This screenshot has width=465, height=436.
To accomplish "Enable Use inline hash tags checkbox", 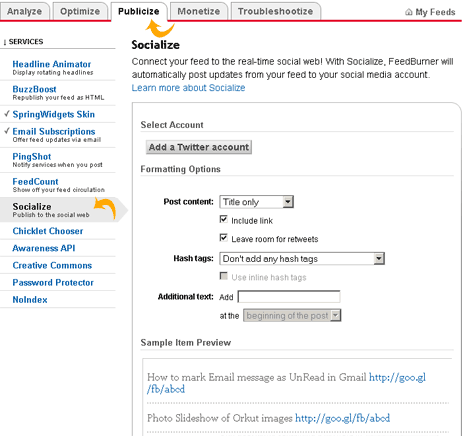I will (x=223, y=276).
